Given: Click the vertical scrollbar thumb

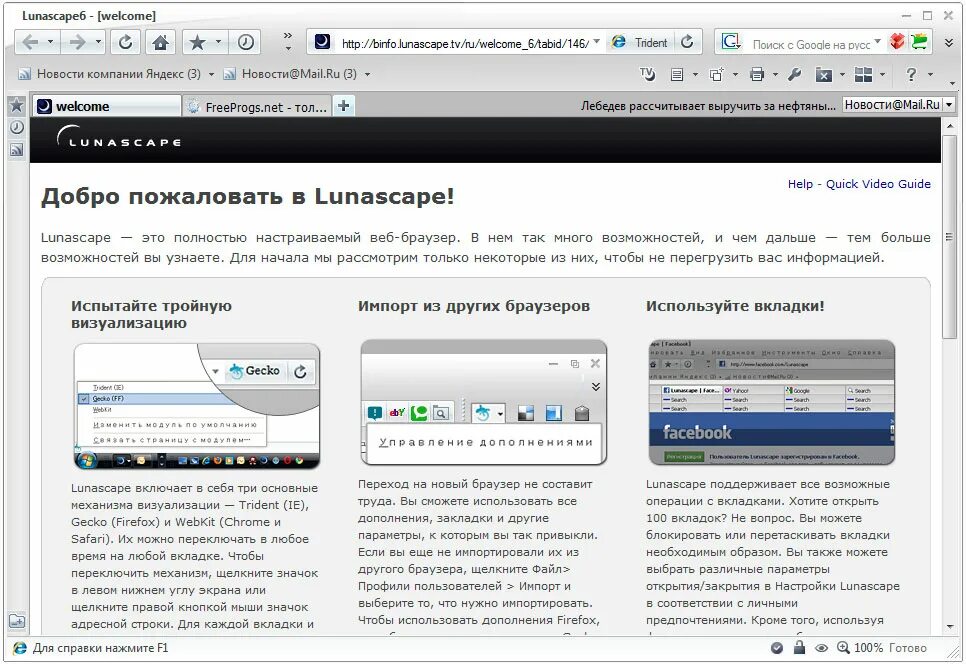Looking at the screenshot, I should pyautogui.click(x=949, y=237).
